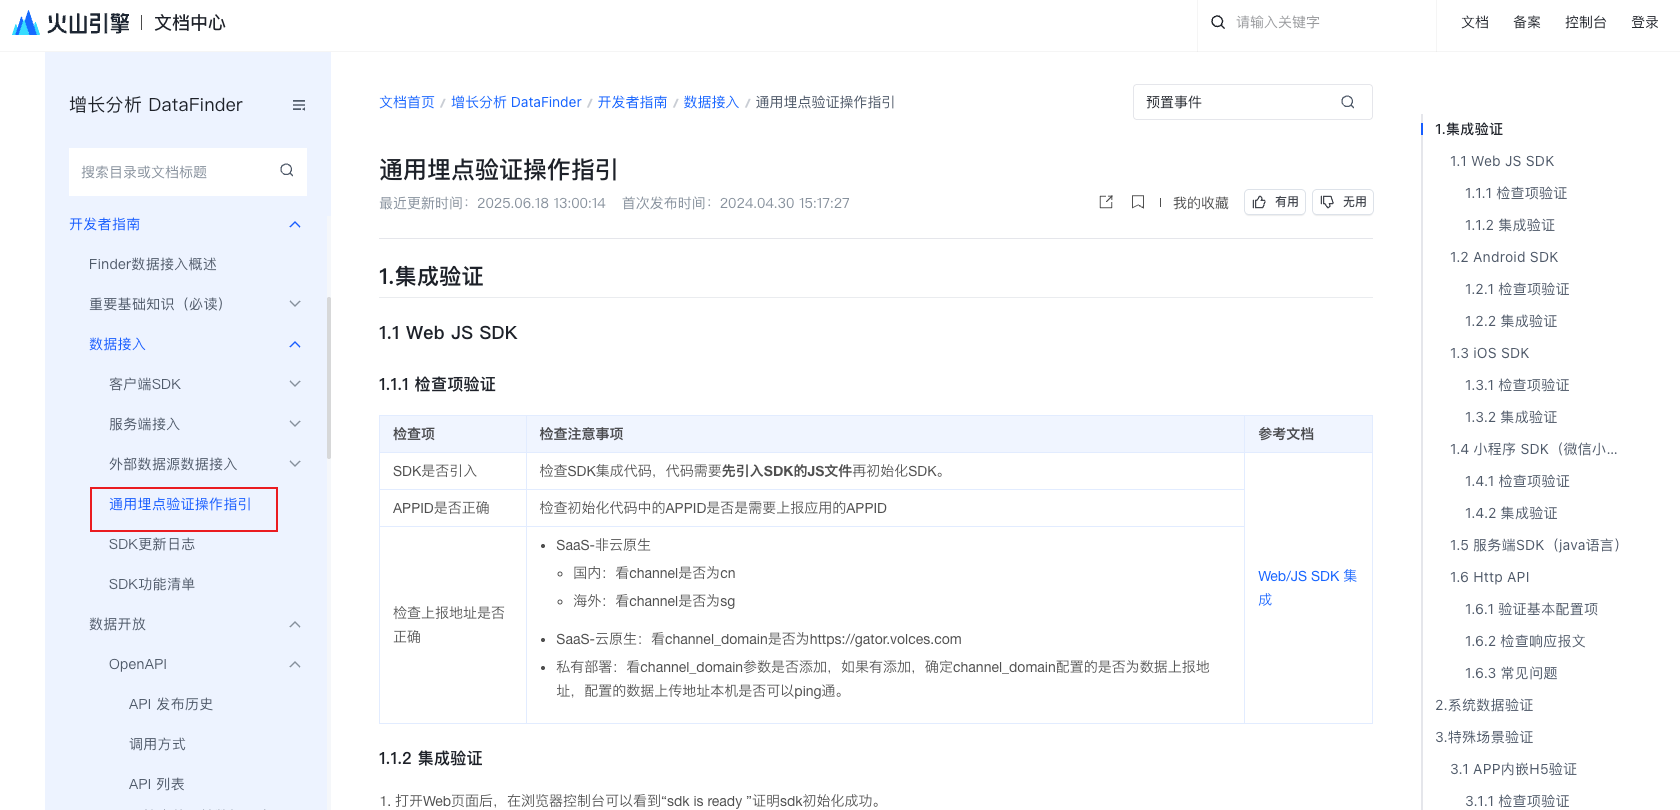The image size is (1680, 810).
Task: Jump to 1.6.1 验证基本配置项 in outline
Action: (x=1531, y=609)
